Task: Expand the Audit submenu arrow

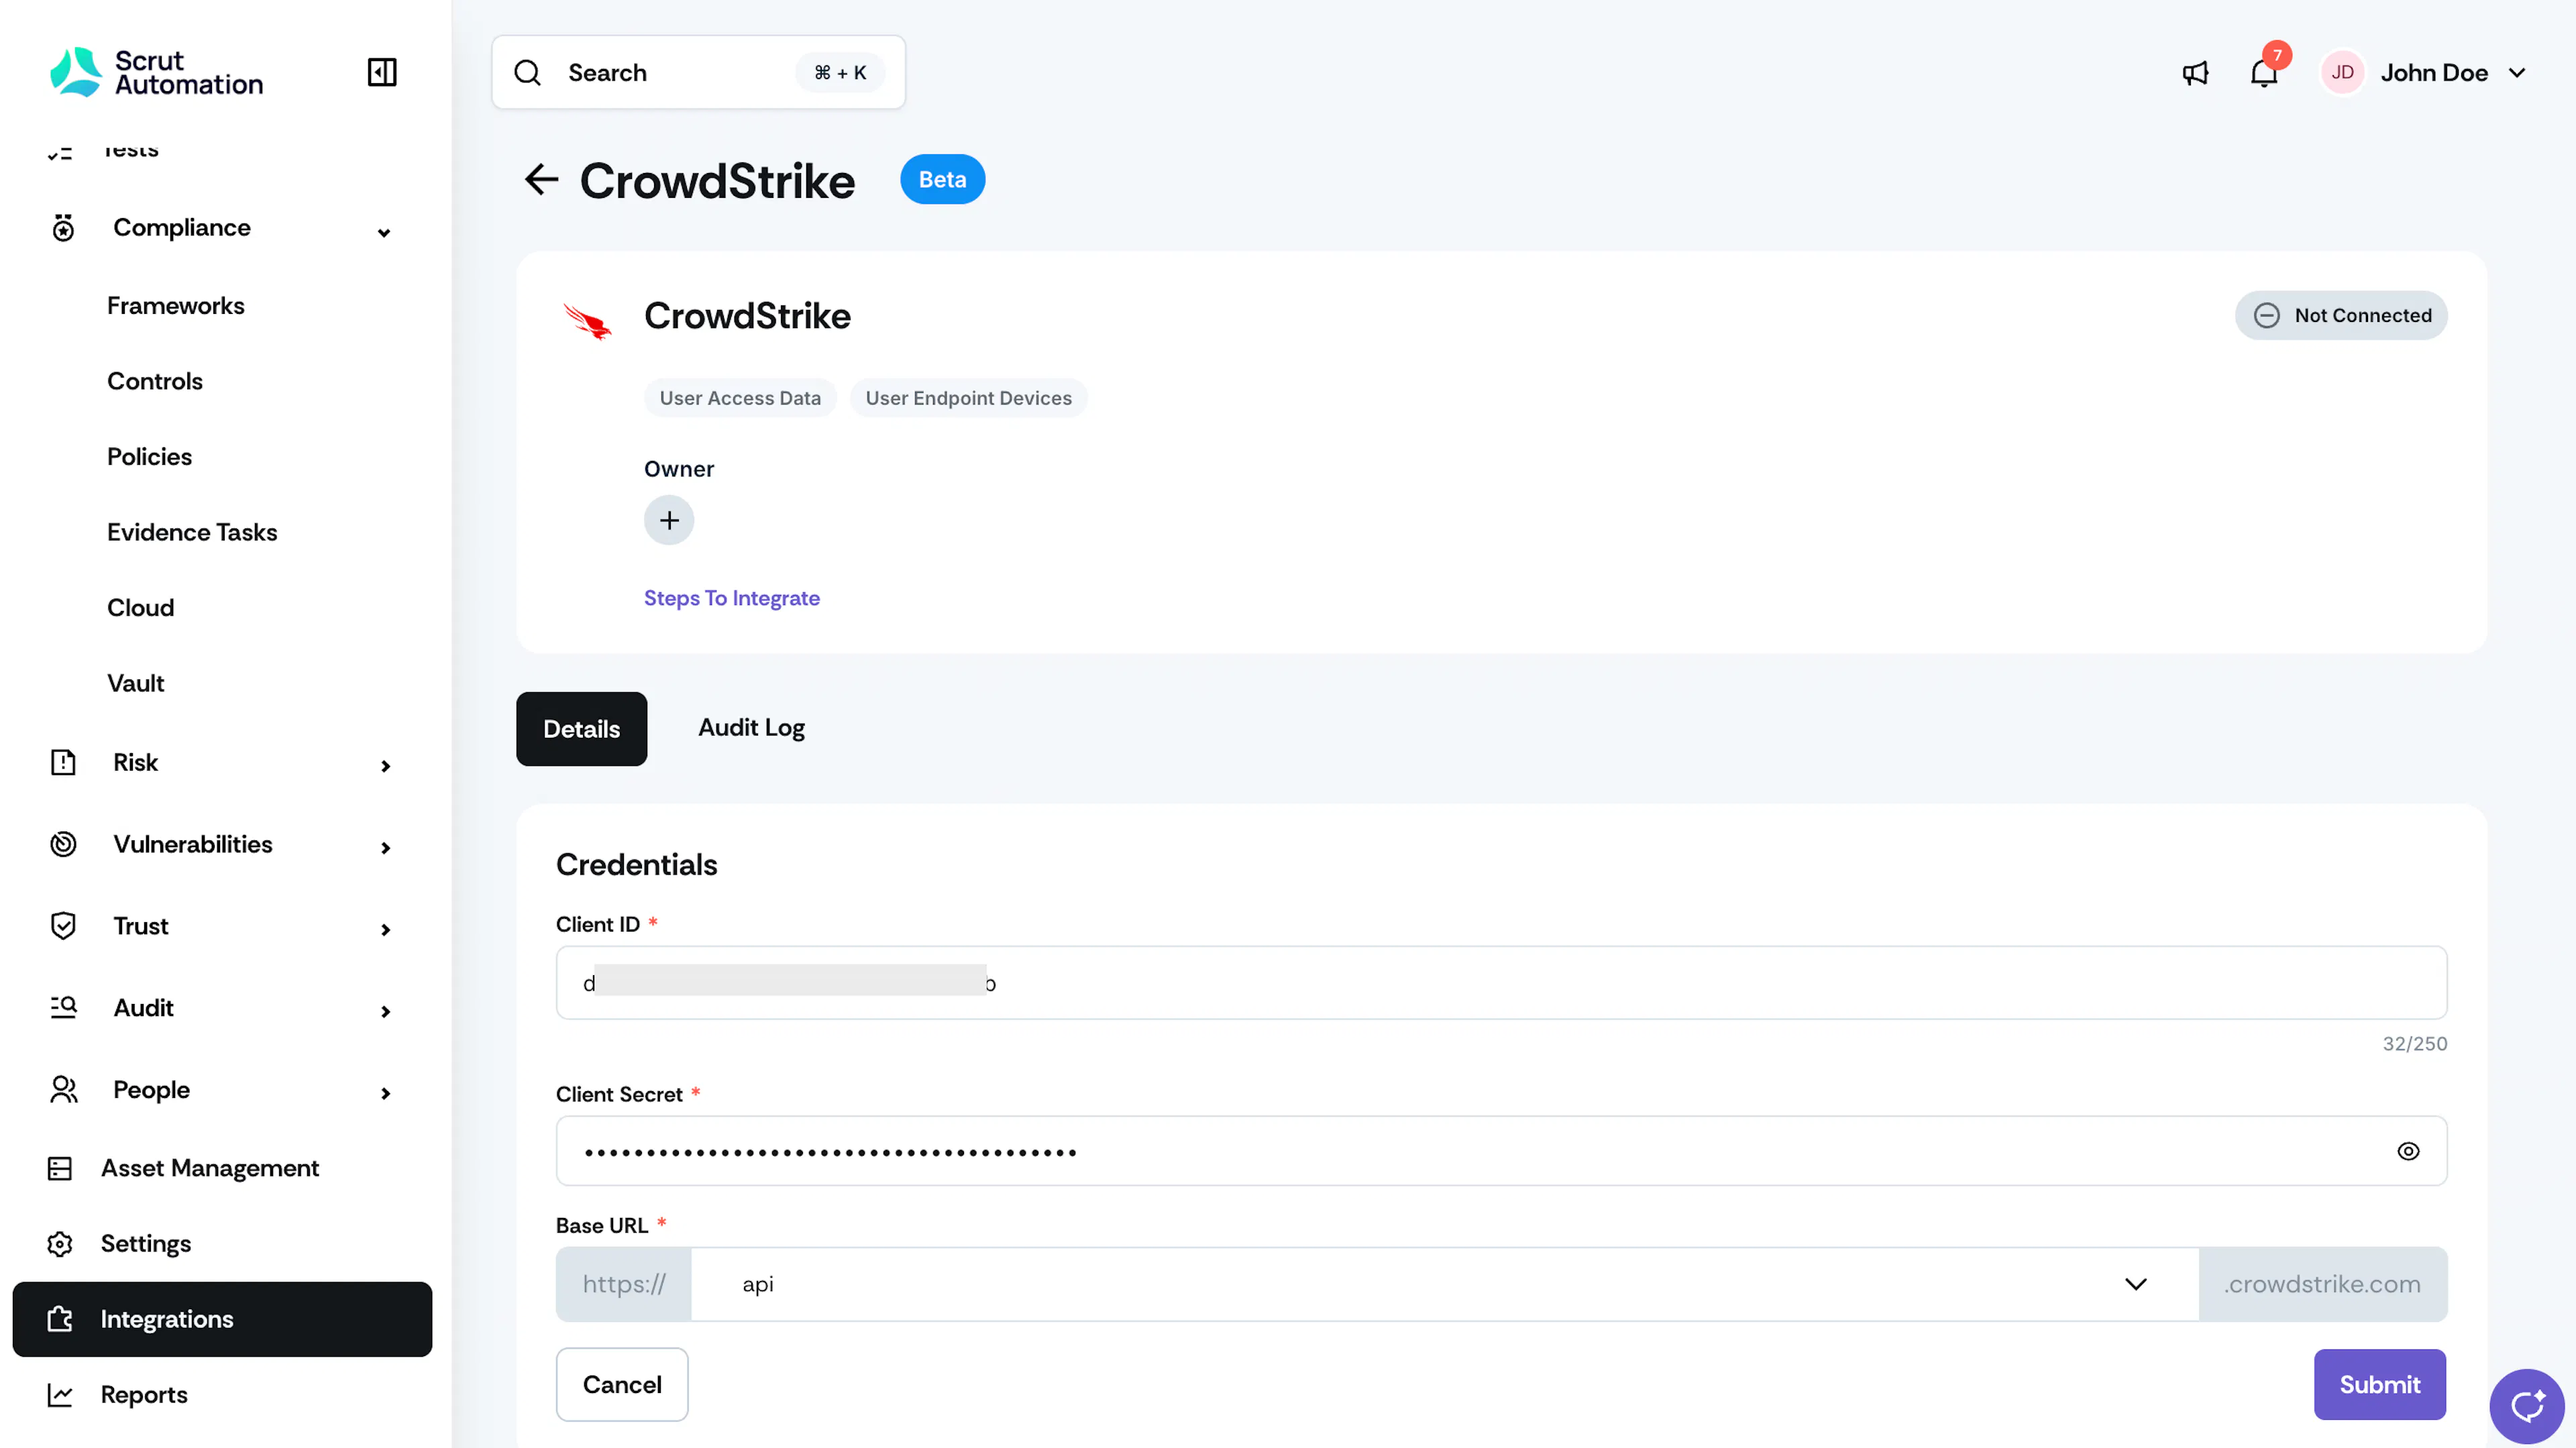Action: (385, 1012)
